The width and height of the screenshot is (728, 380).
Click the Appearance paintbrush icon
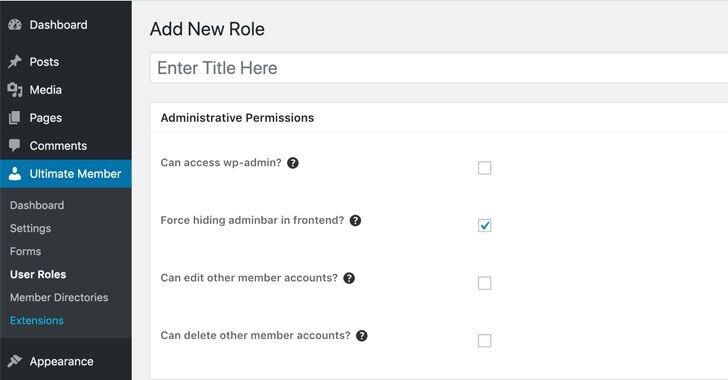coord(15,361)
